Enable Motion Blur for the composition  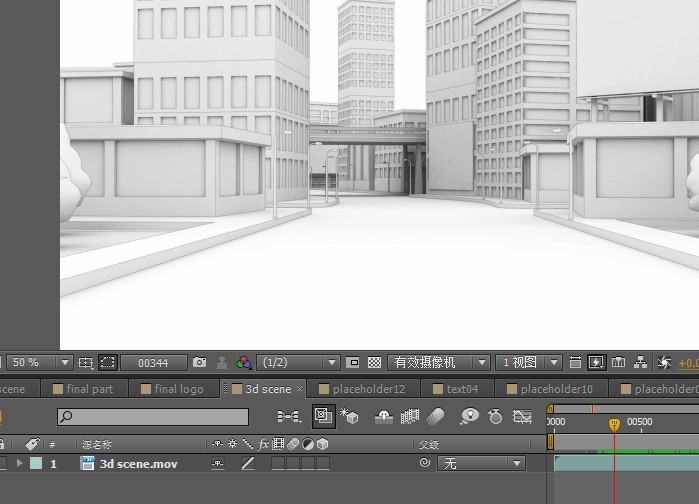[x=435, y=416]
